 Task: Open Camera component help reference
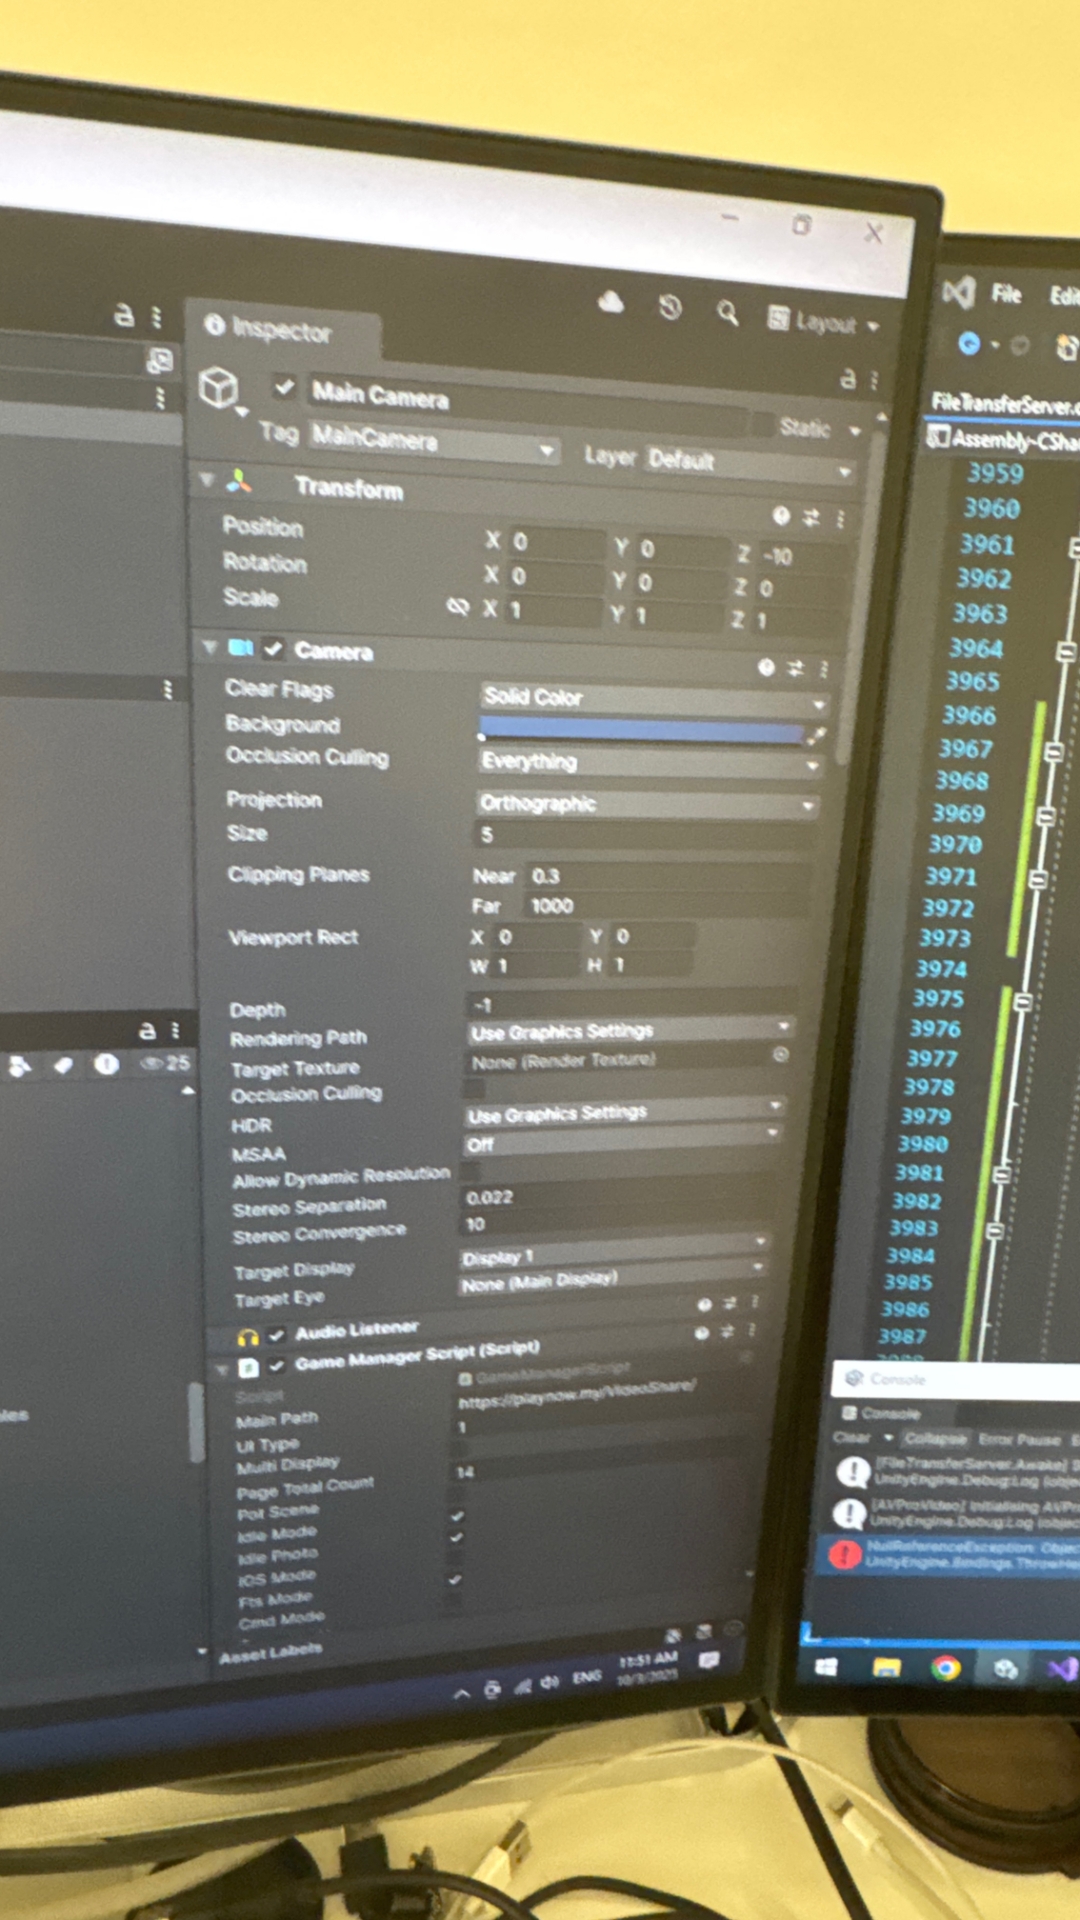[x=766, y=667]
